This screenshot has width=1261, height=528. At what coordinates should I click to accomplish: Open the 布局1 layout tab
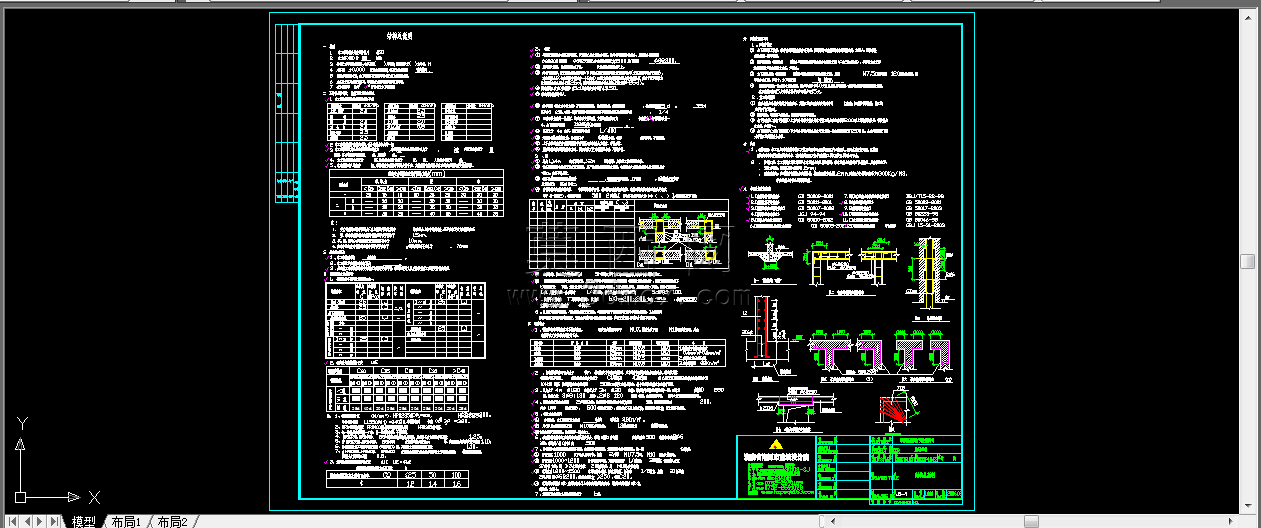point(126,521)
